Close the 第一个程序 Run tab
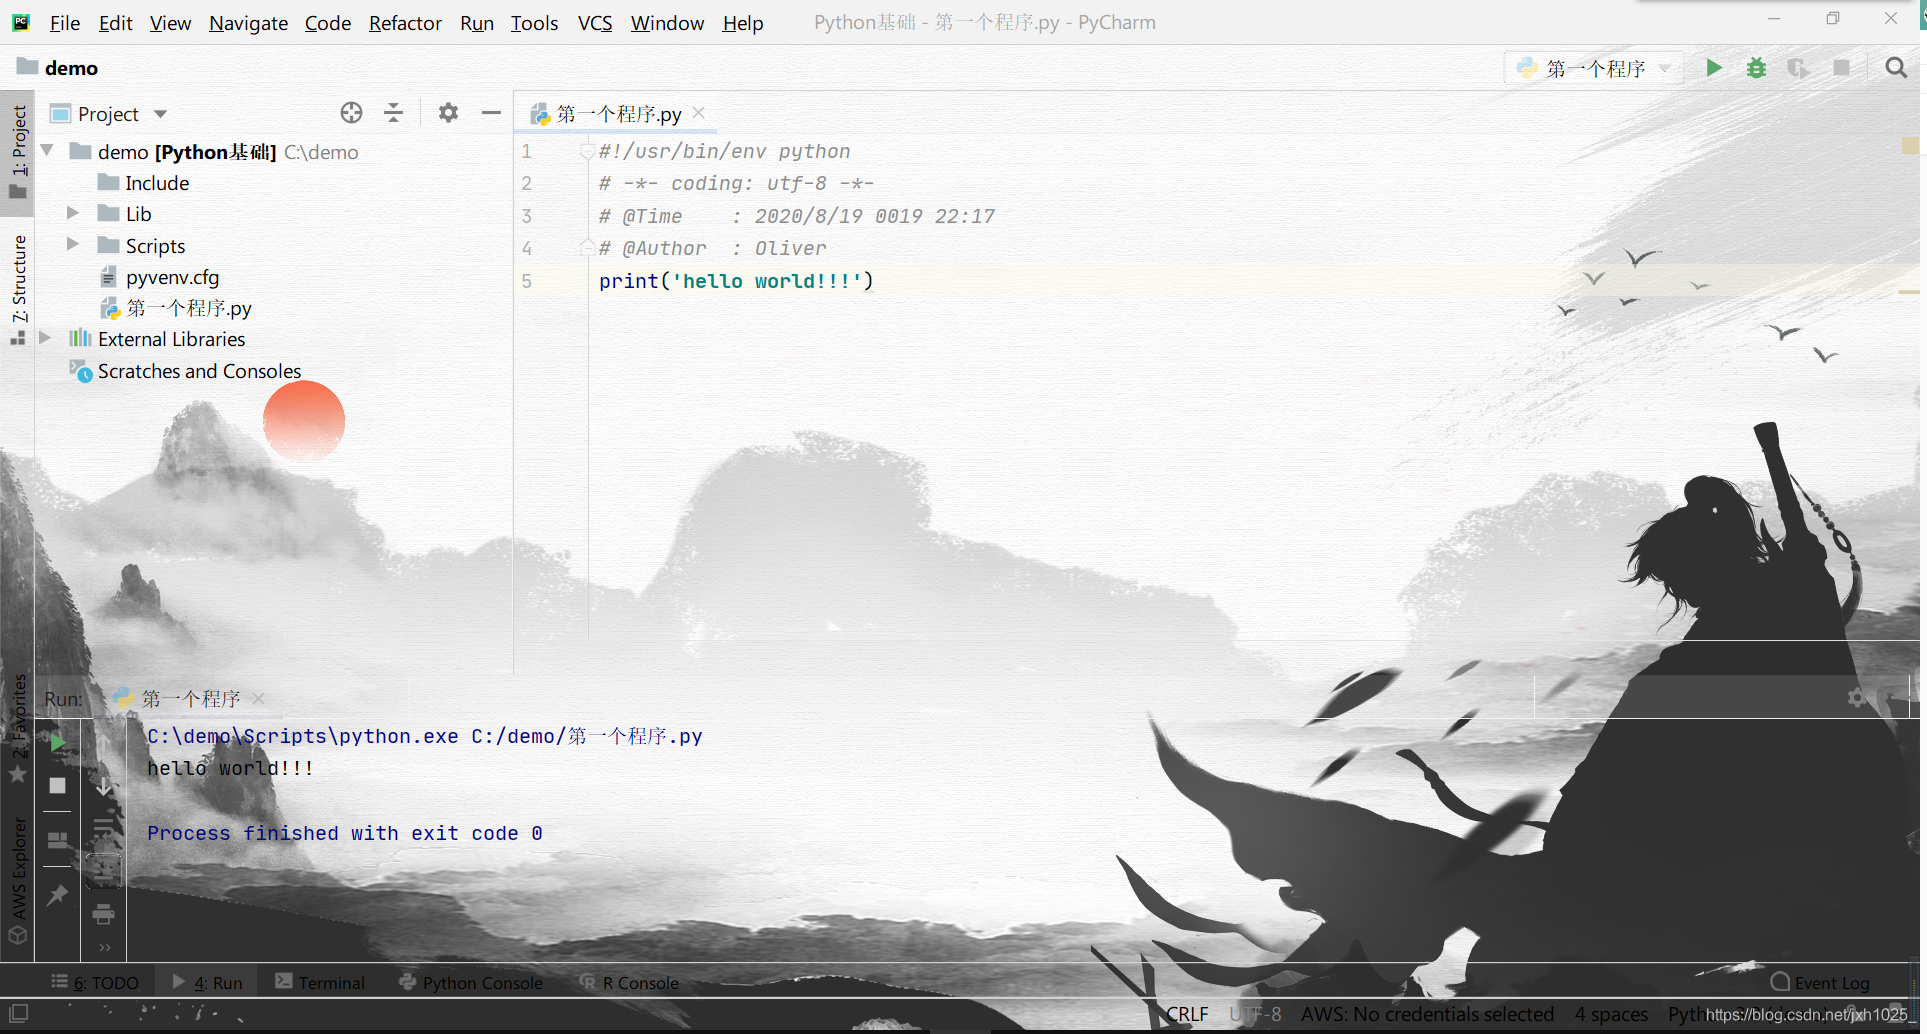 259,698
